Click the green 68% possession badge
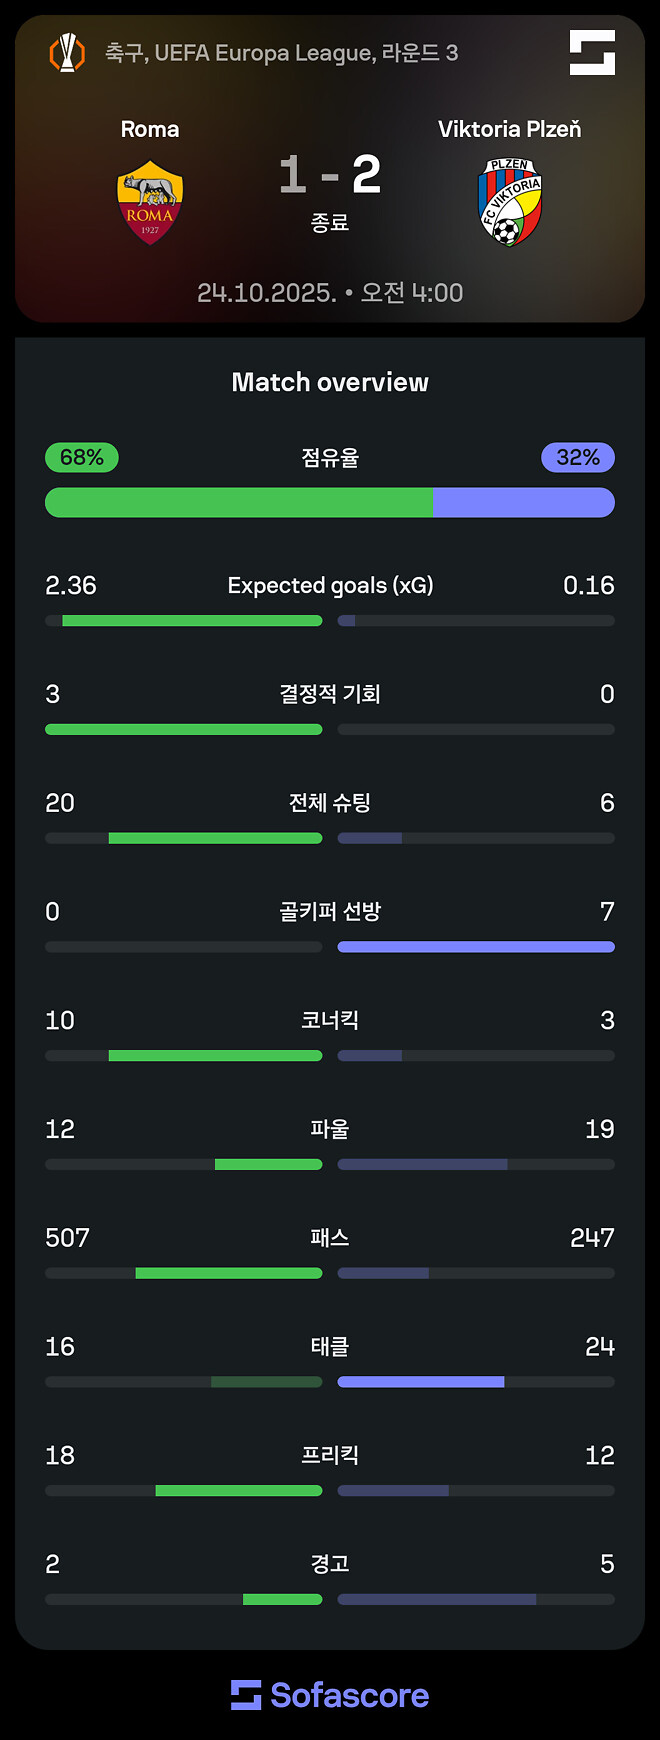Image resolution: width=660 pixels, height=1740 pixels. 81,457
